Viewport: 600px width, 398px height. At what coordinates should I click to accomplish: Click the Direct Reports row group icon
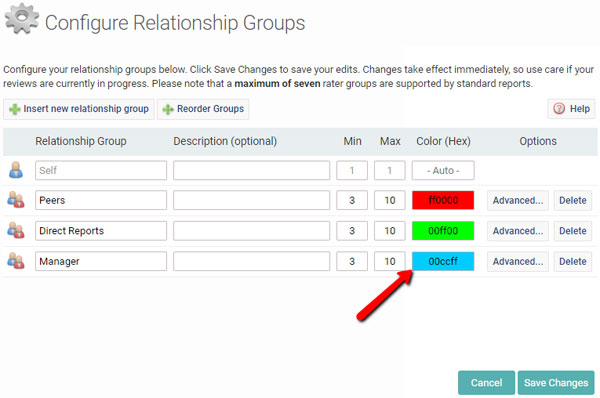[16, 230]
